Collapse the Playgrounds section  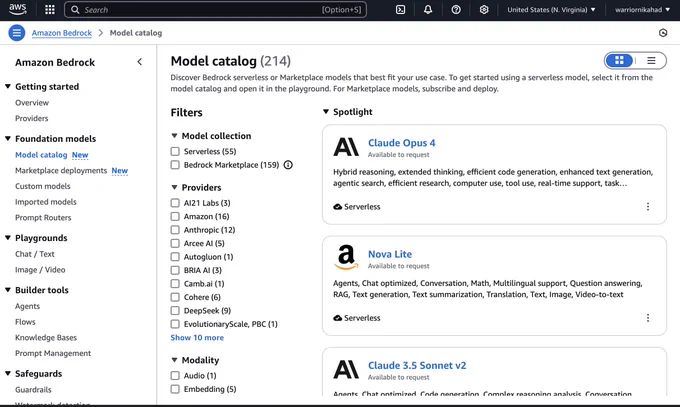point(8,238)
